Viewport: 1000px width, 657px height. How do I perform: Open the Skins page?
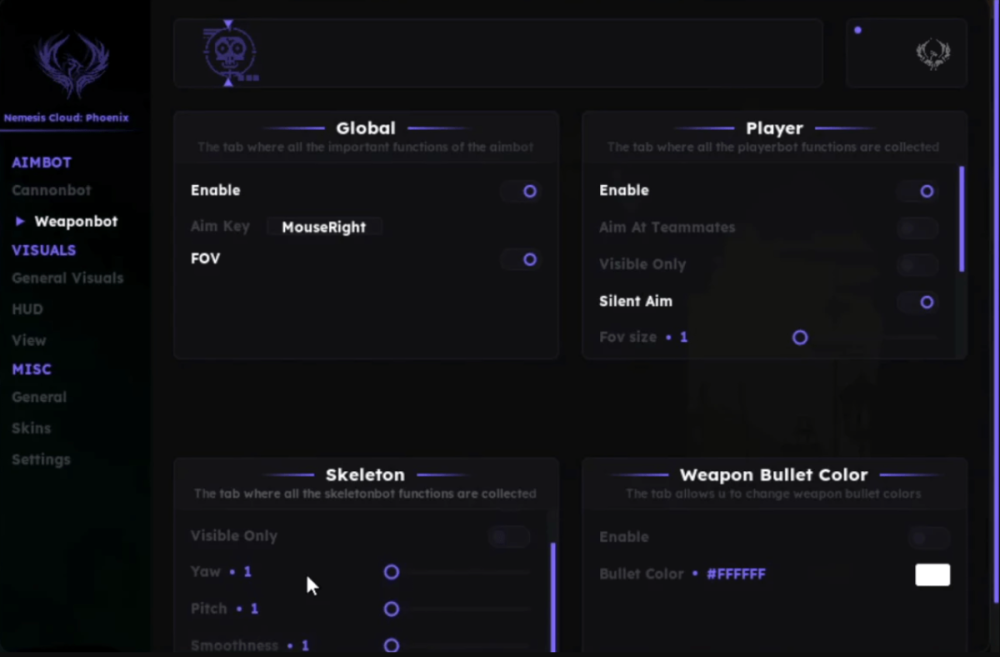[31, 428]
